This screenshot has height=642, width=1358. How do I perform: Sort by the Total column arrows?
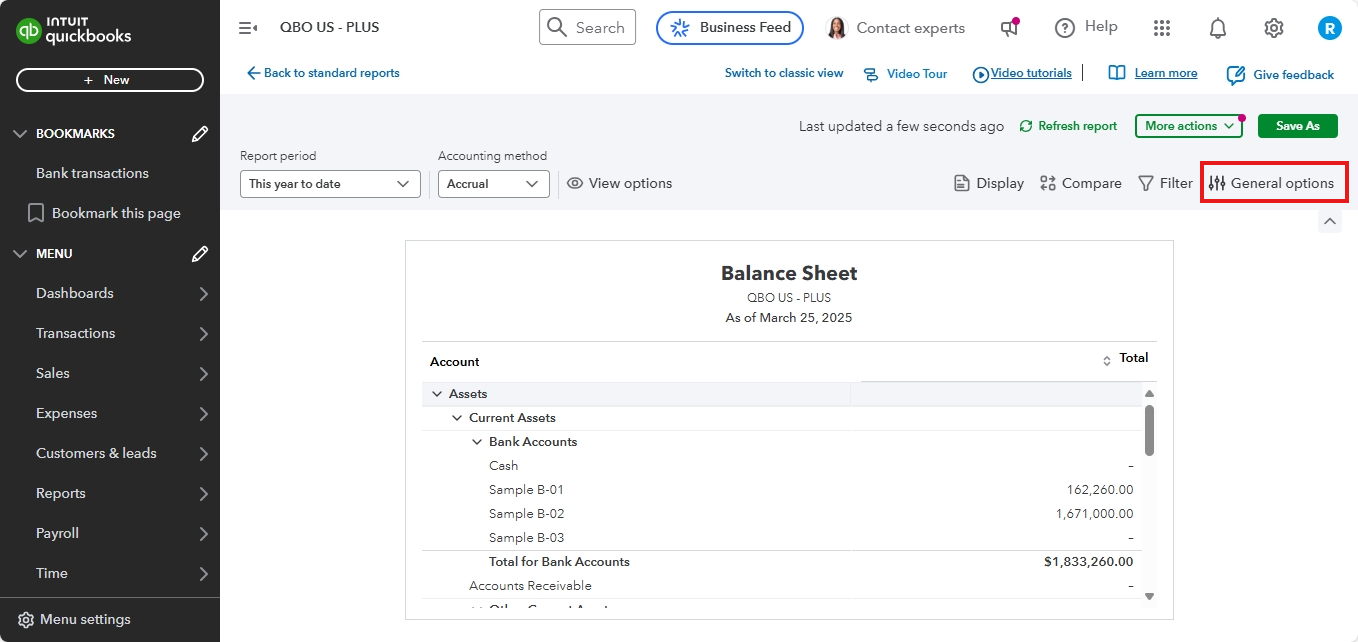click(1107, 361)
